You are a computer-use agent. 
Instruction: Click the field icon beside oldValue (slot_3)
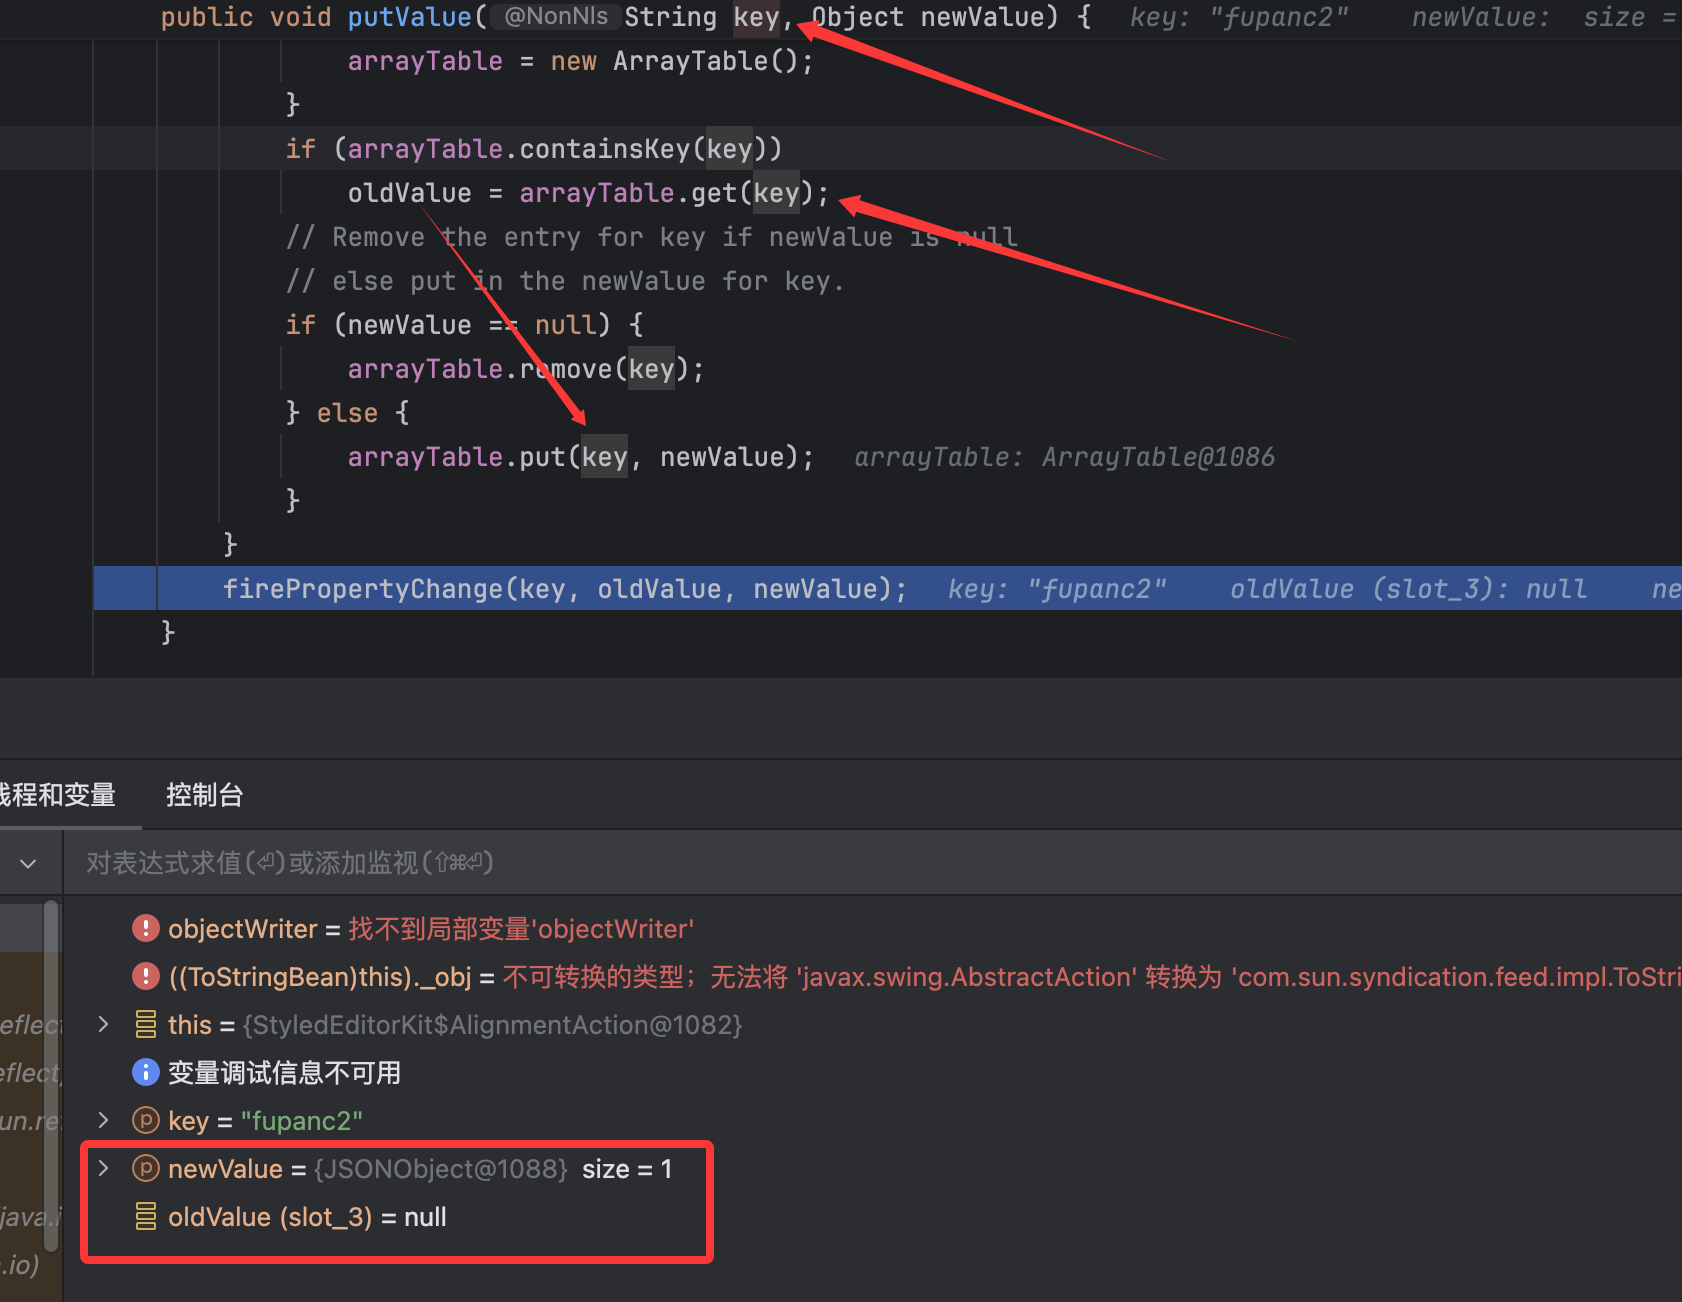pos(145,1217)
